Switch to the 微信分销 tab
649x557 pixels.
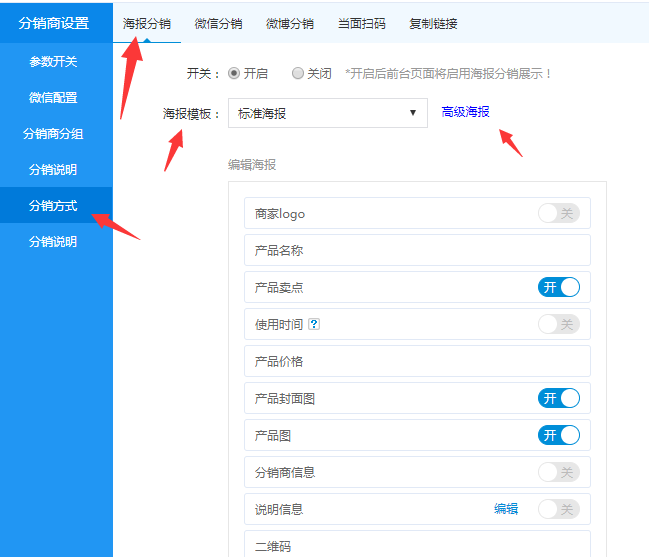pyautogui.click(x=218, y=23)
